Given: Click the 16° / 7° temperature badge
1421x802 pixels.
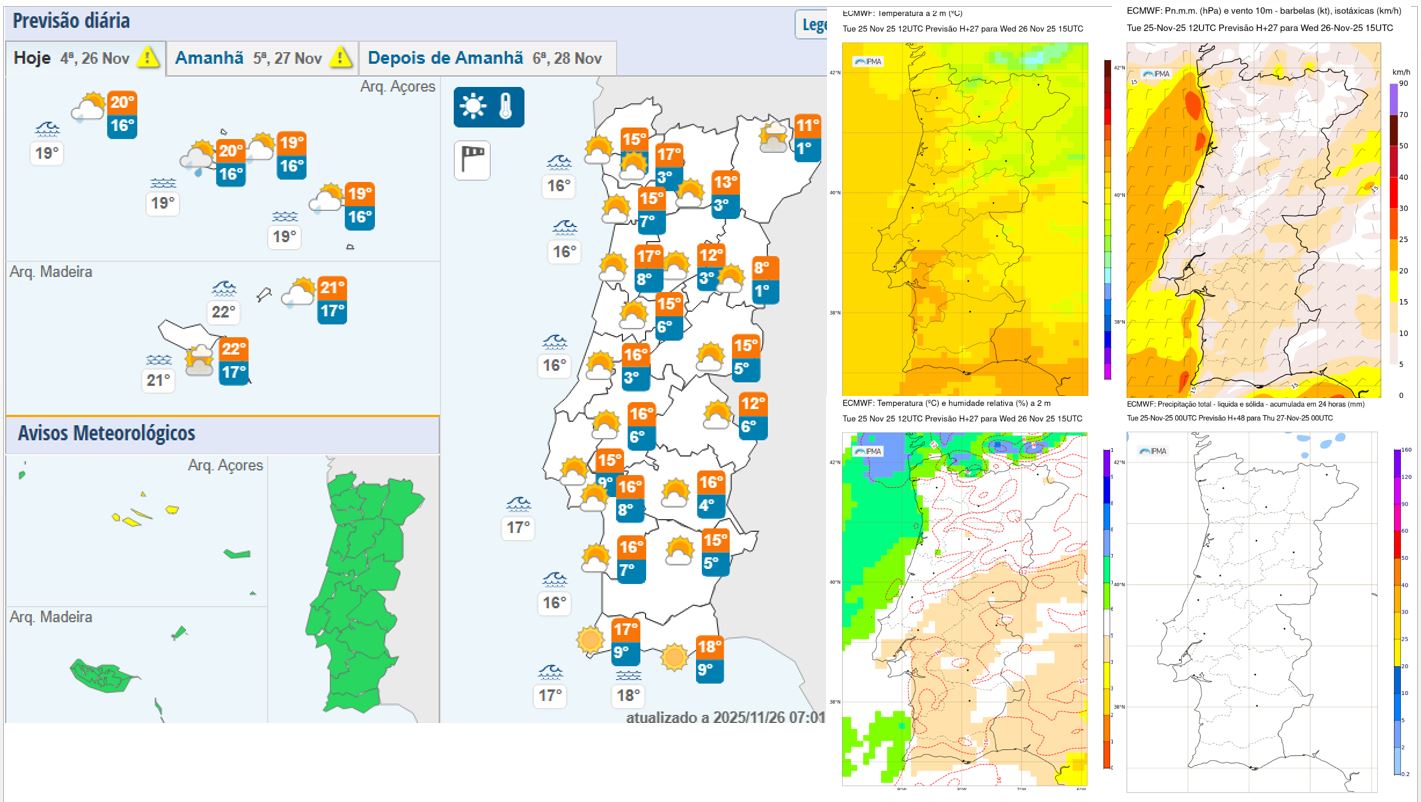Looking at the screenshot, I should click(631, 560).
